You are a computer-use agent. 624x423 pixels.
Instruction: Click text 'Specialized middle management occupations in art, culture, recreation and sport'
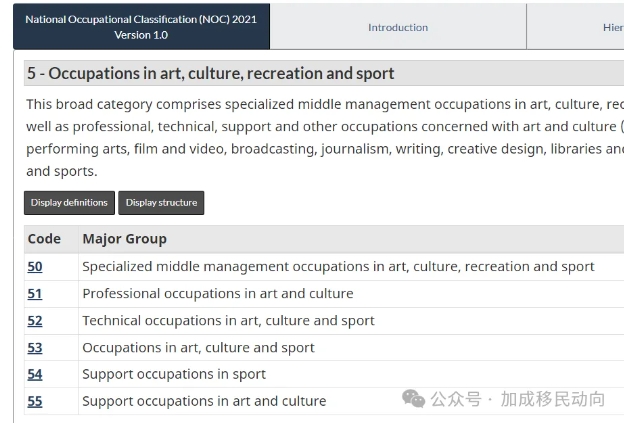[x=338, y=267]
